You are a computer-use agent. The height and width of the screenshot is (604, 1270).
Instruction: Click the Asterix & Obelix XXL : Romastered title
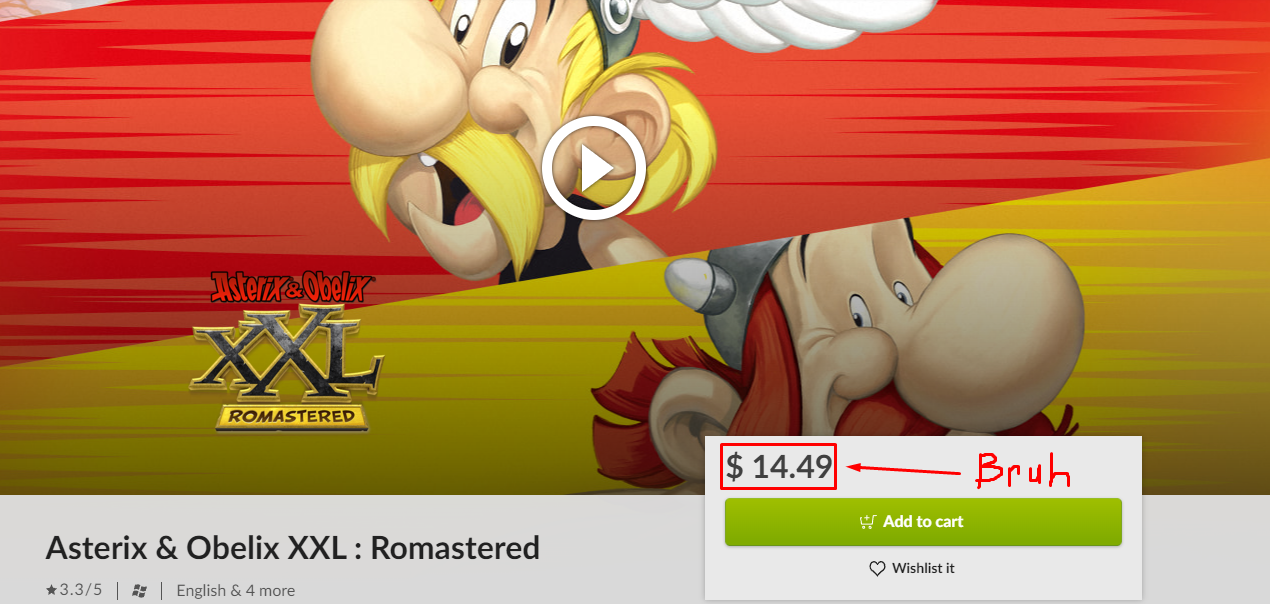293,548
